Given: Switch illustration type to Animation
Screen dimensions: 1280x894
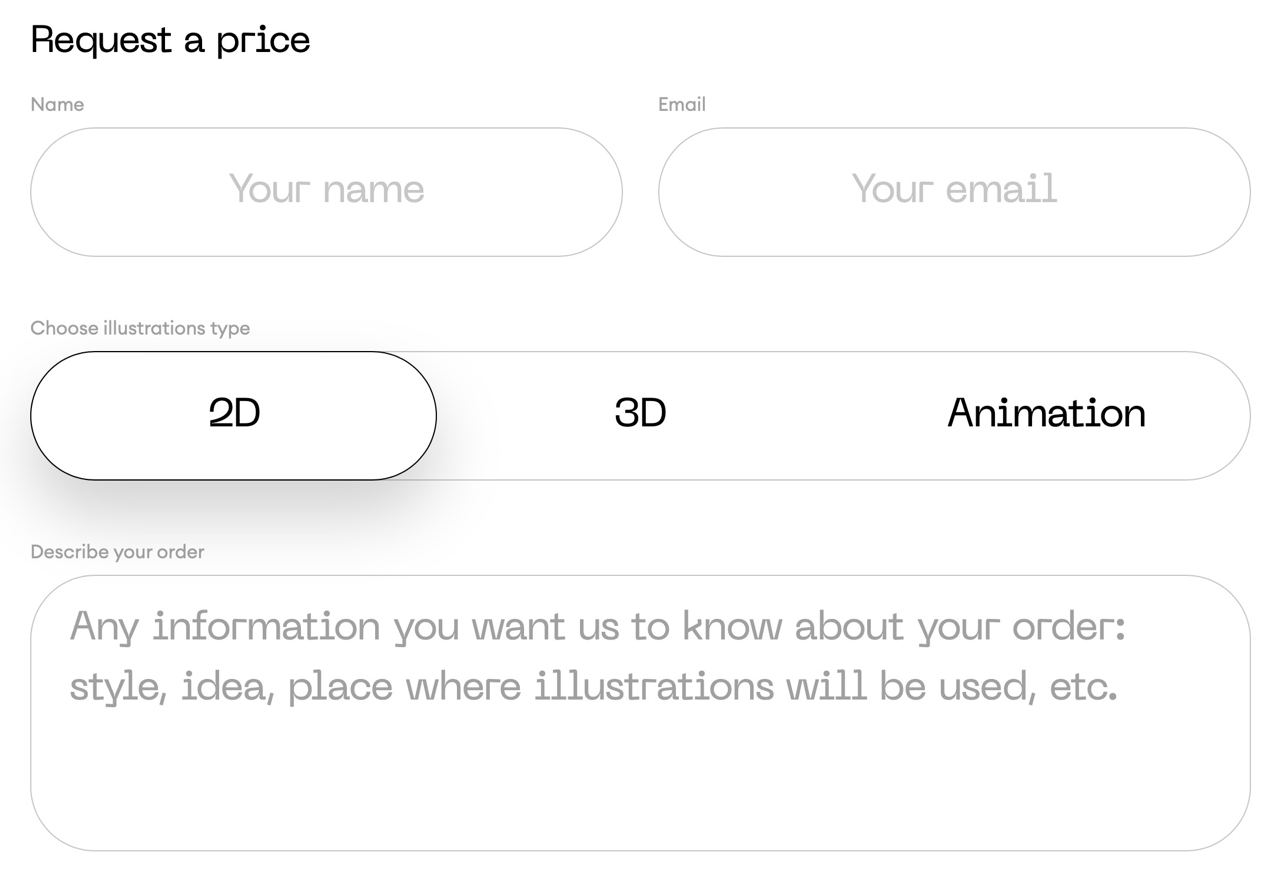Looking at the screenshot, I should 1046,415.
